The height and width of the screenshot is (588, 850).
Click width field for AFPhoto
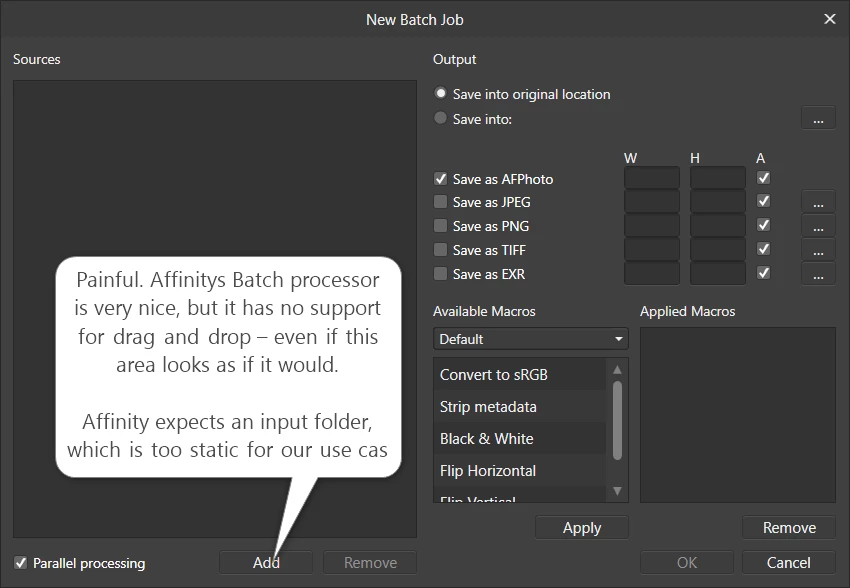tap(652, 178)
